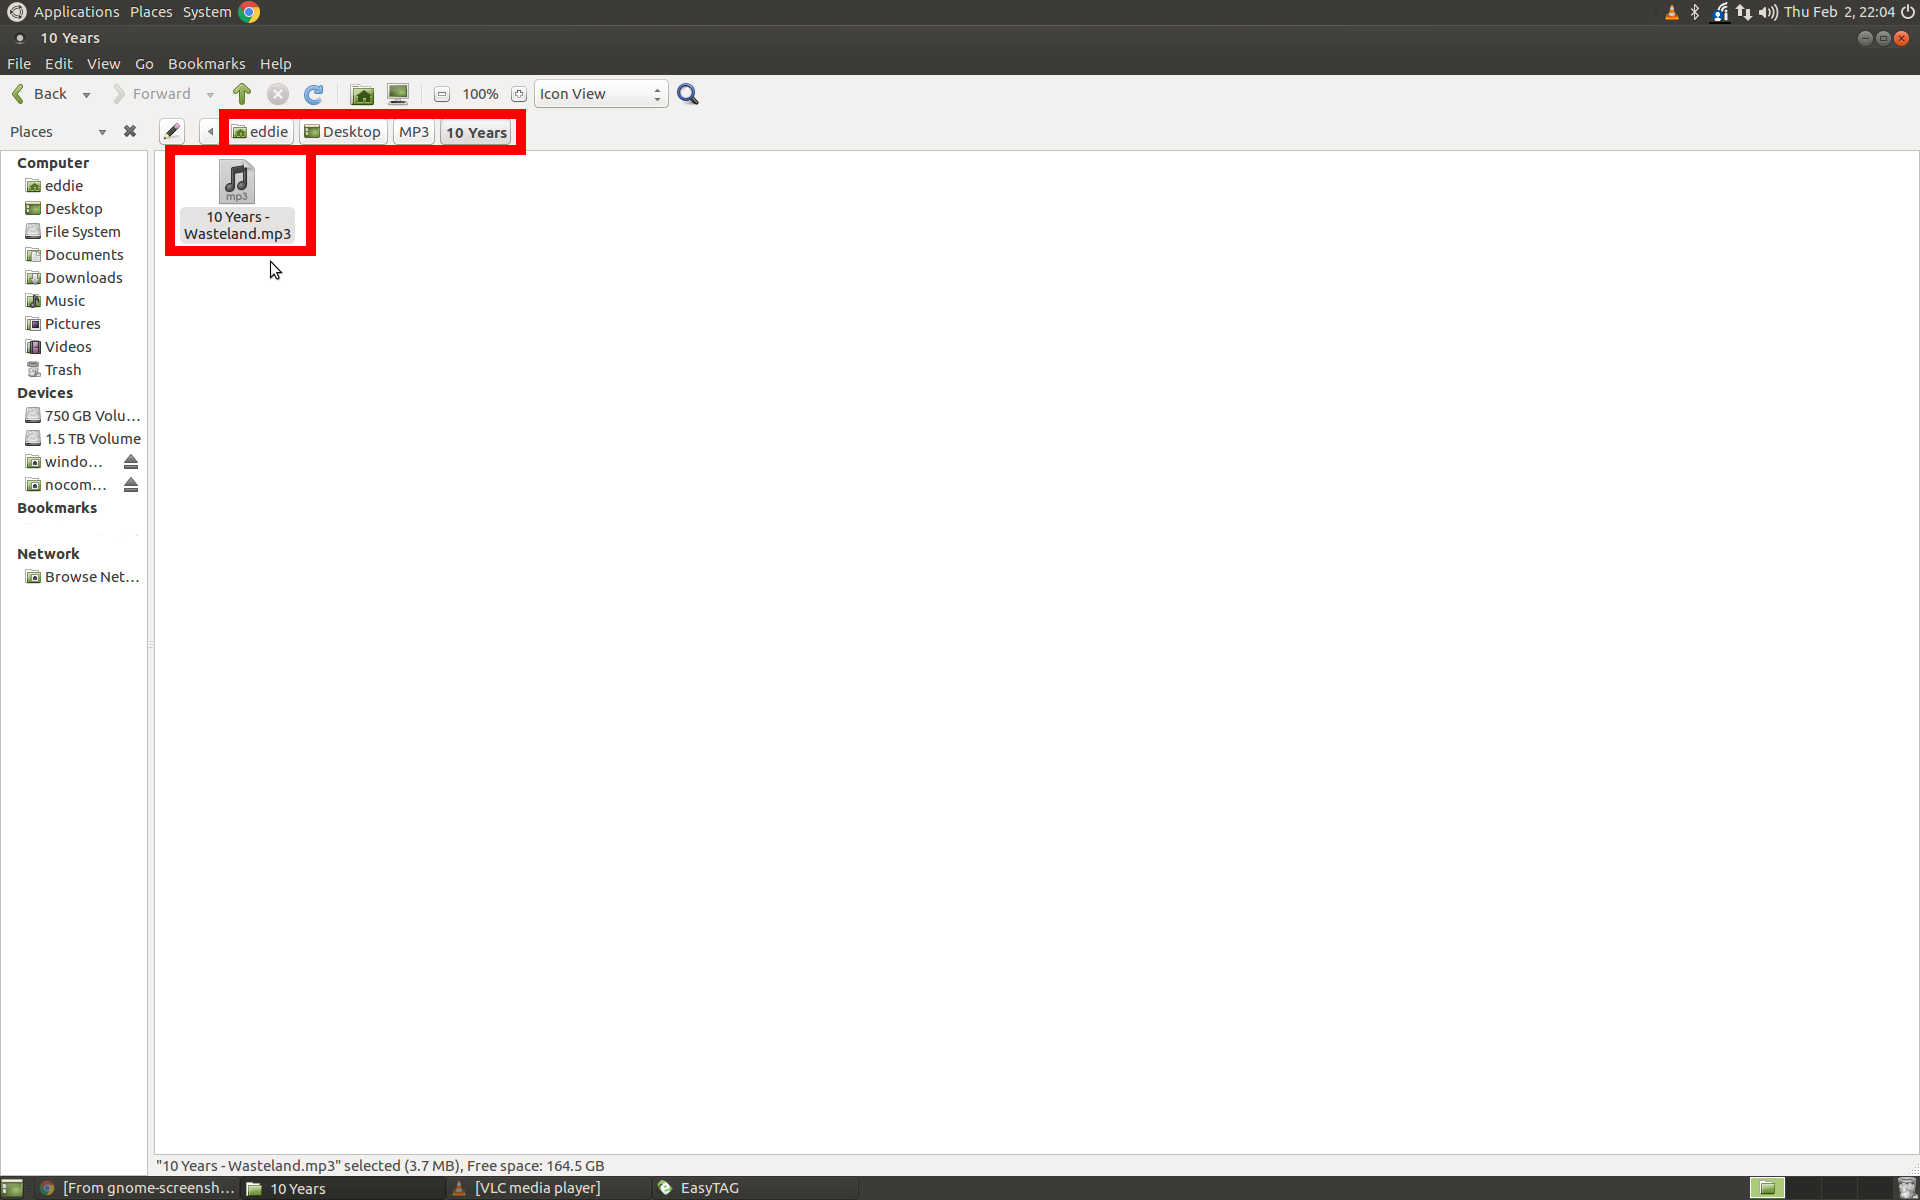Open the Bookmarks menu
1920x1200 pixels.
tap(206, 63)
